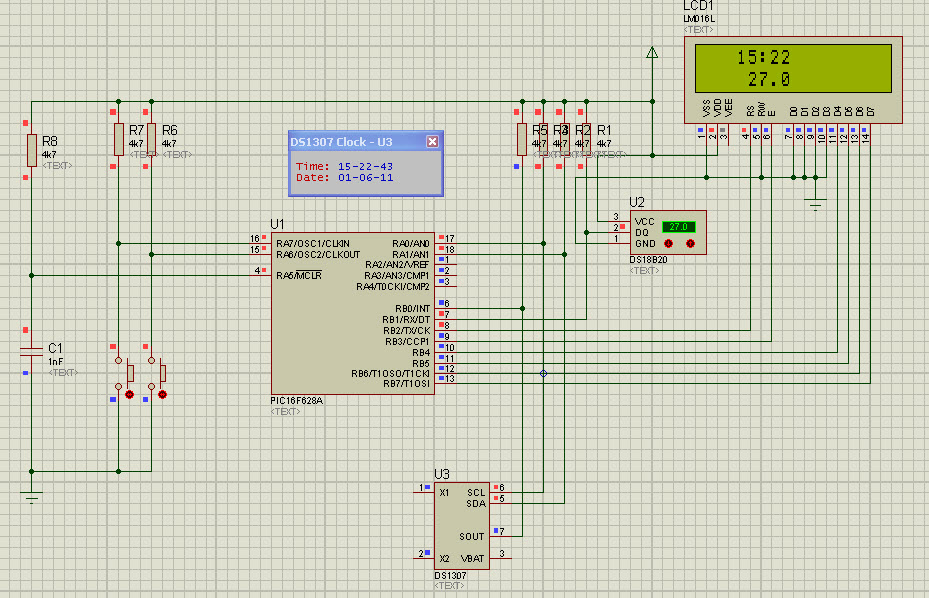Click the power terminal arrow left of LCD
The height and width of the screenshot is (598, 929).
[x=652, y=53]
